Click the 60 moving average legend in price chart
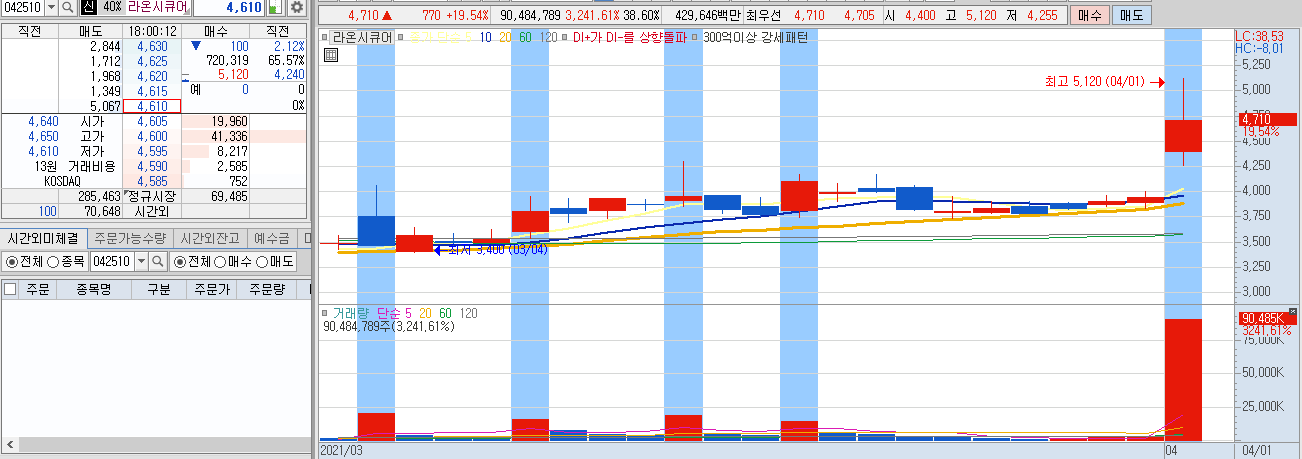The width and height of the screenshot is (1302, 459). point(525,37)
